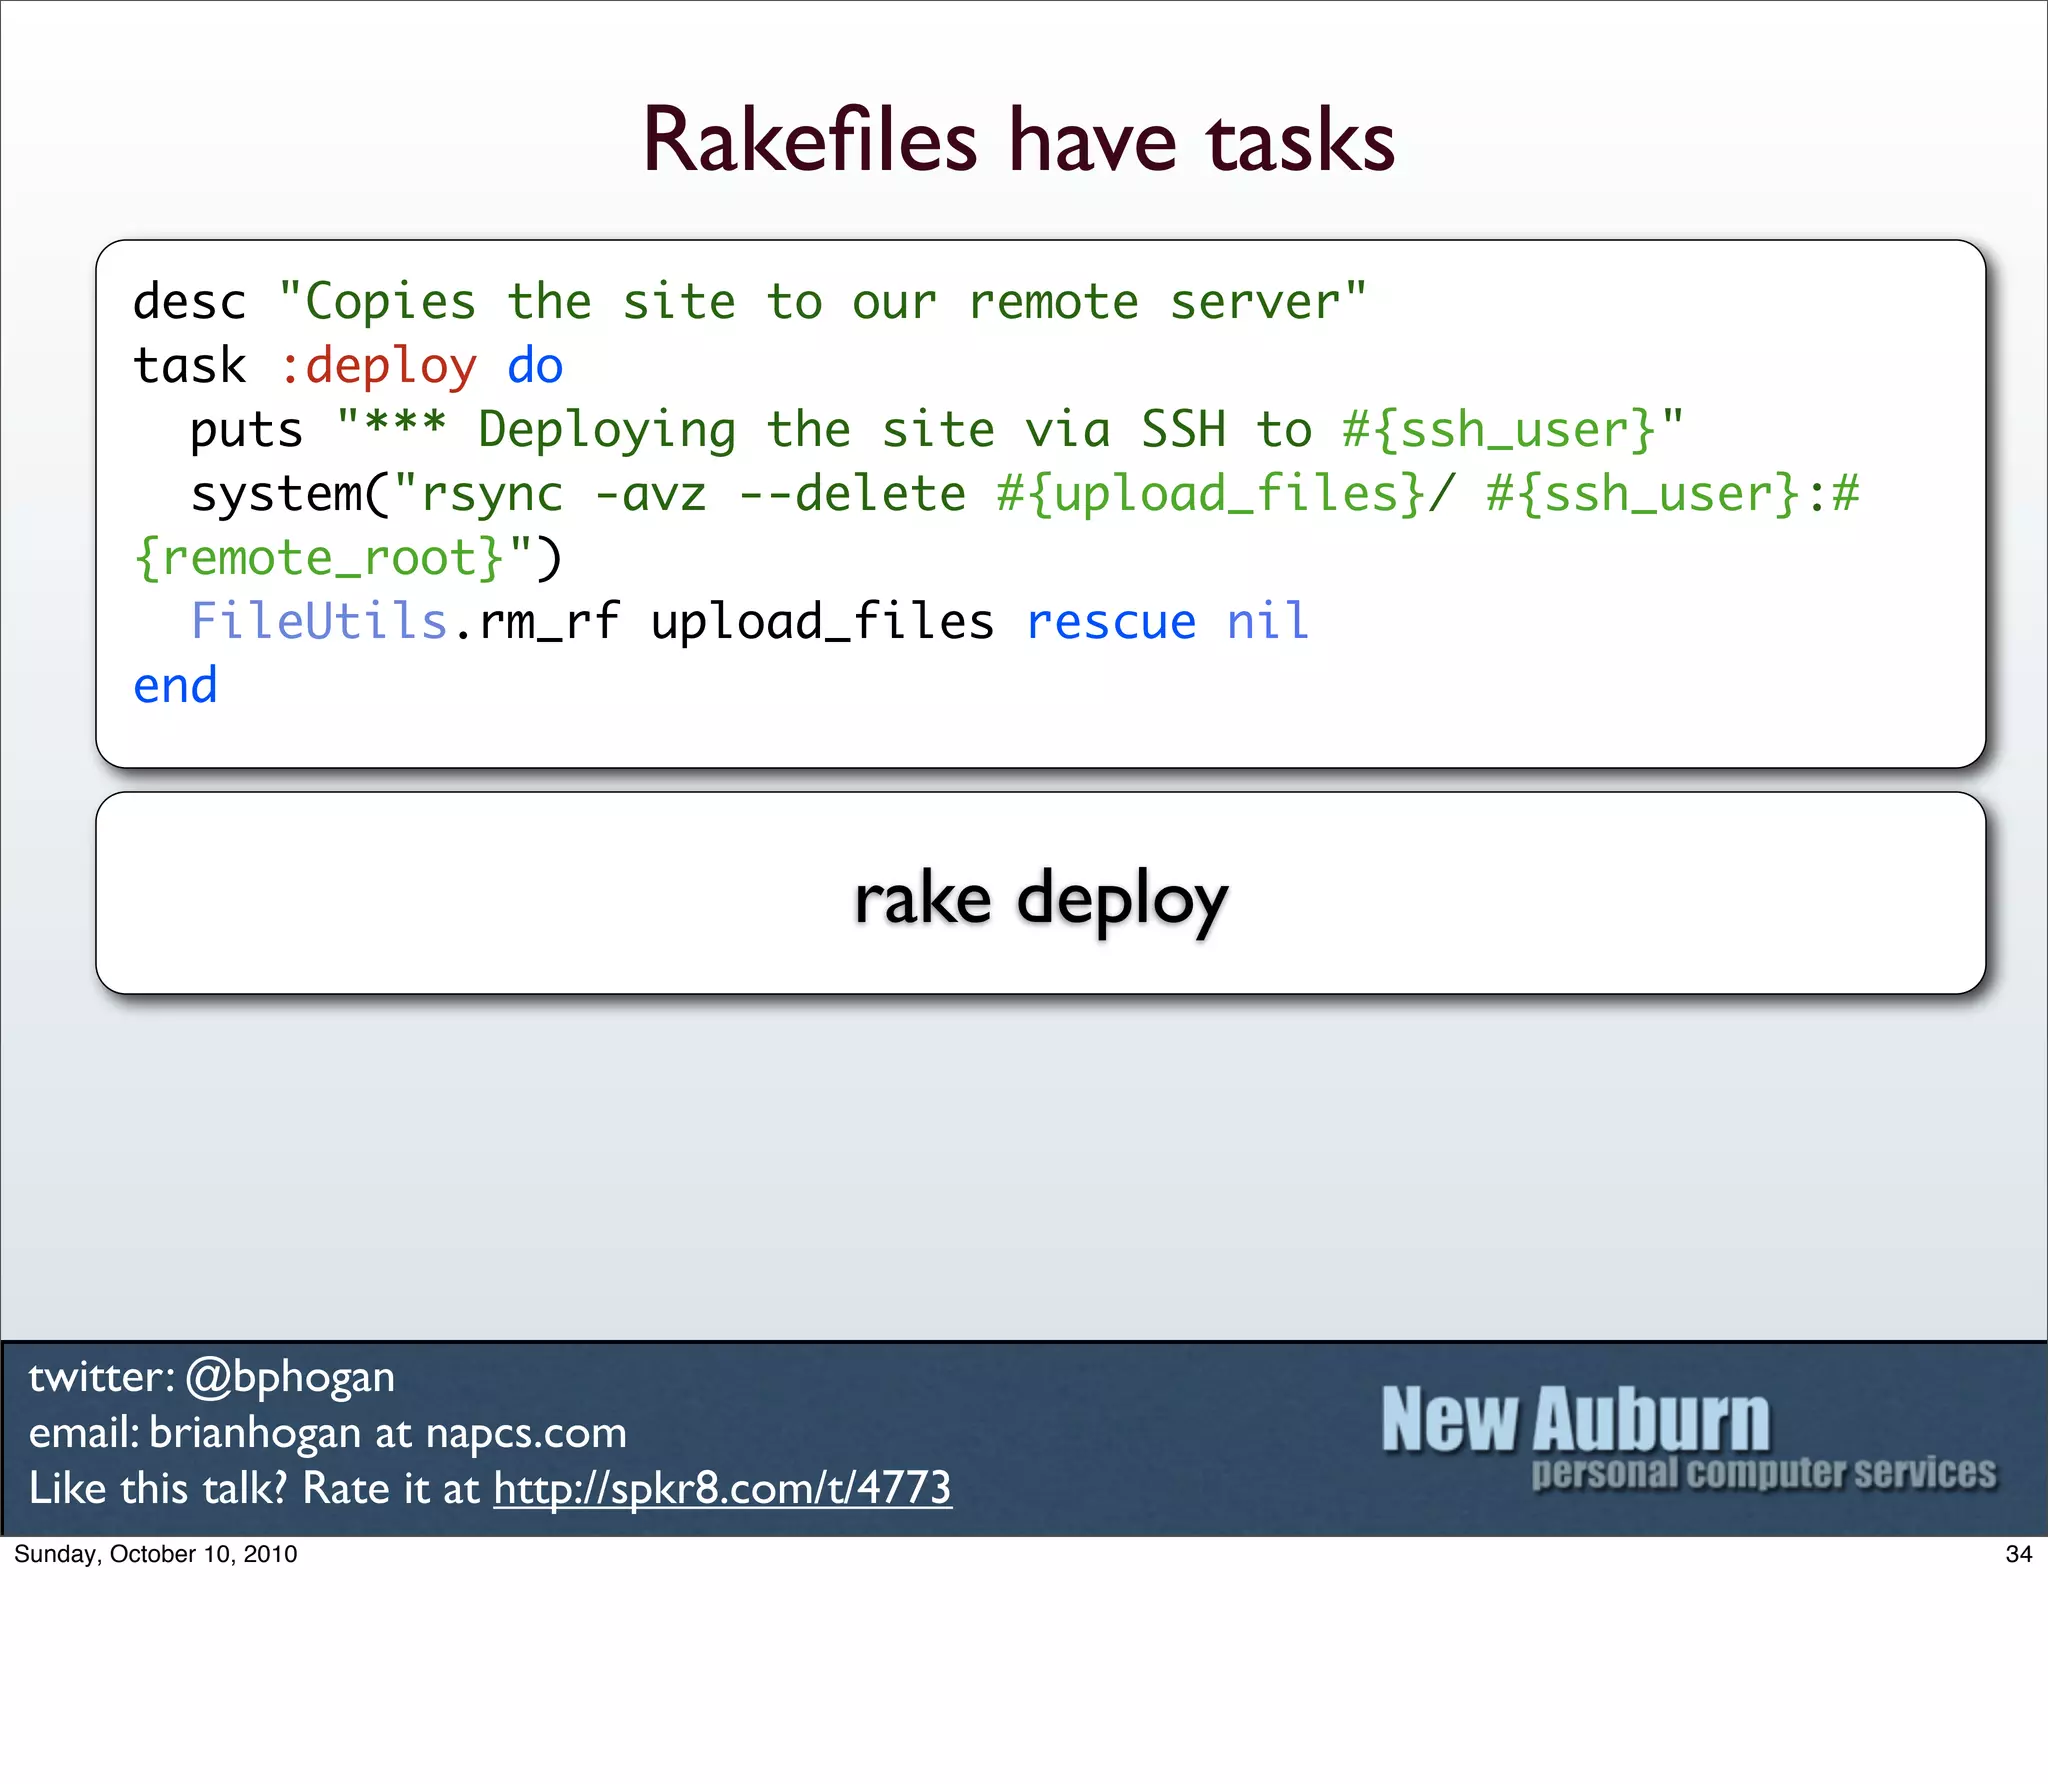Click the system("rsync -avz --delete line
This screenshot has height=1784, width=2048.
(x=1025, y=494)
